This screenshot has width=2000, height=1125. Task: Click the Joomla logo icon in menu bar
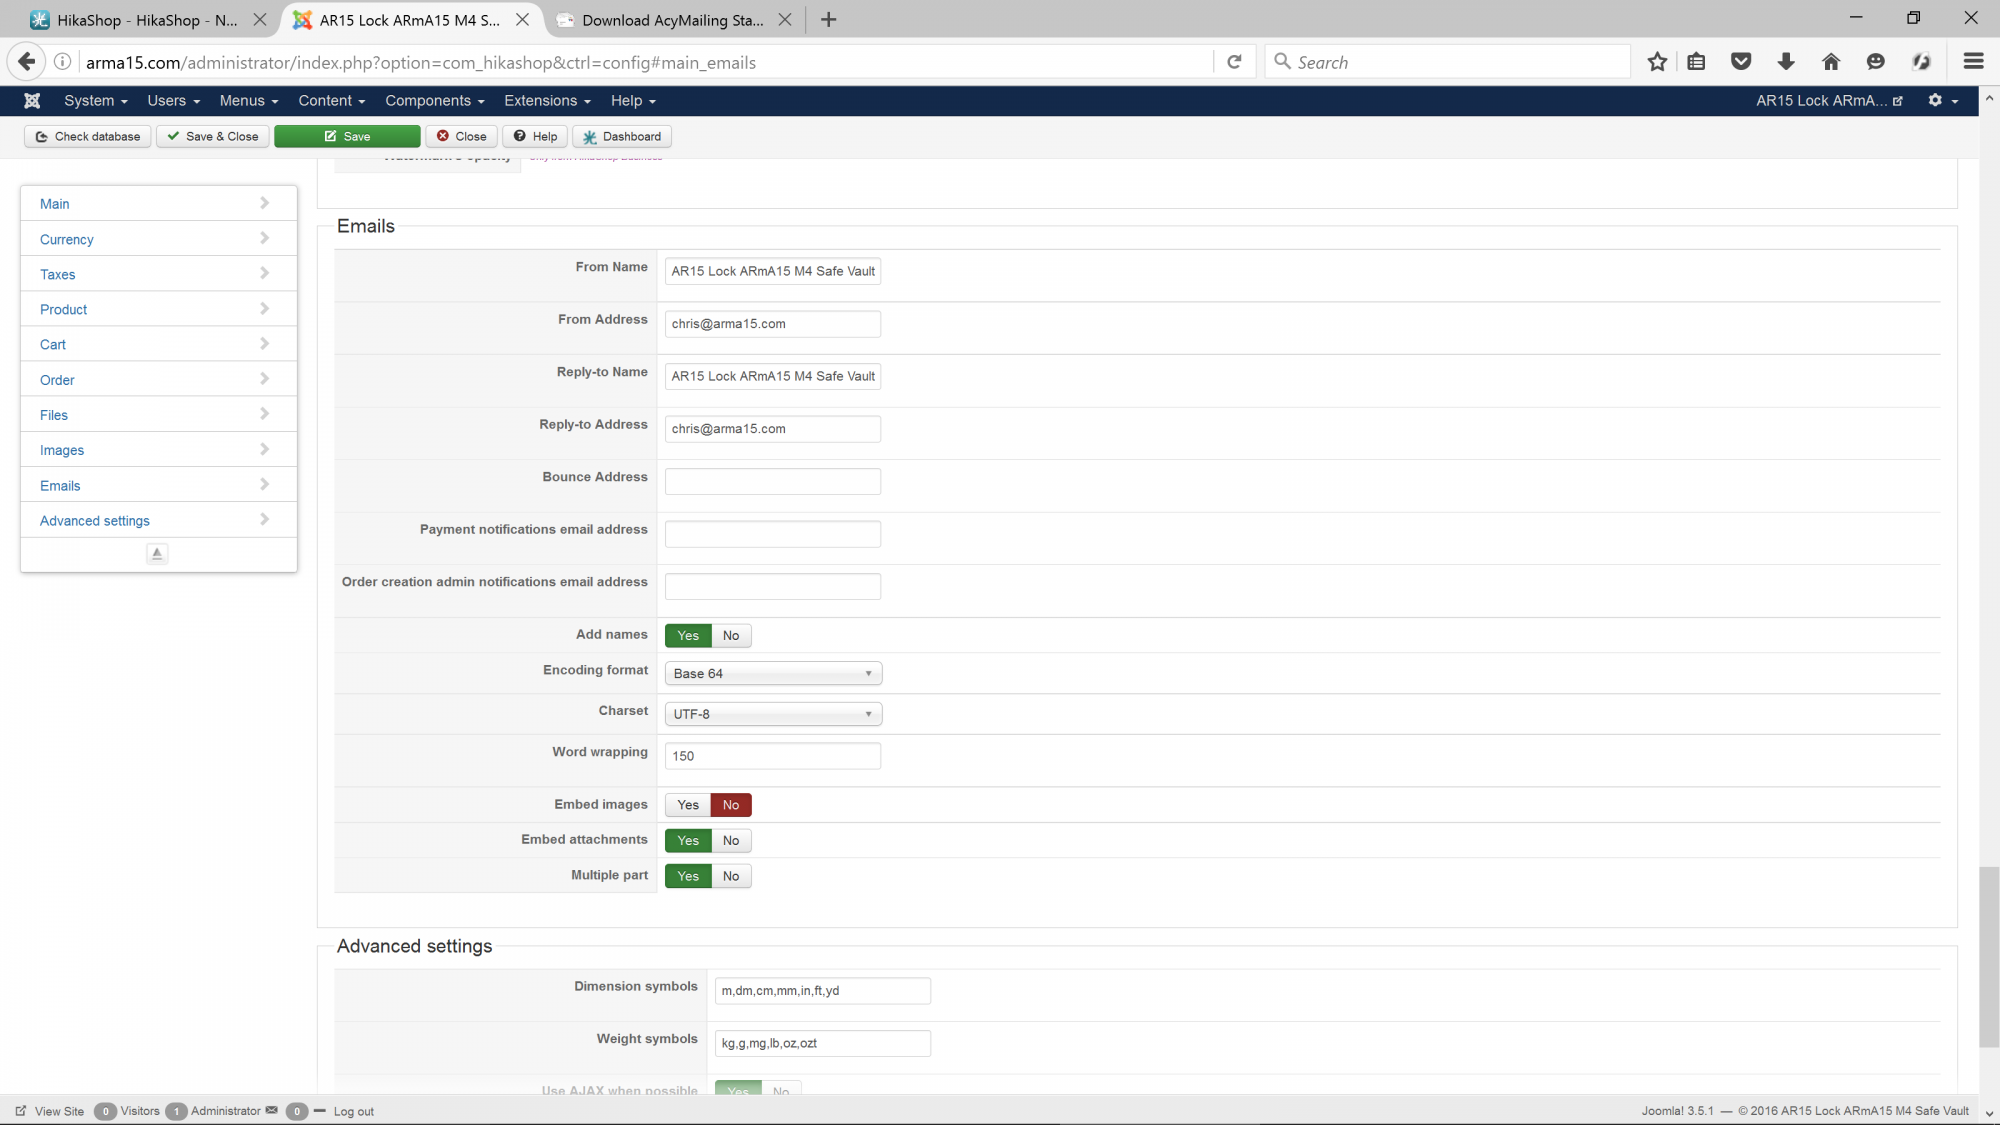[32, 101]
